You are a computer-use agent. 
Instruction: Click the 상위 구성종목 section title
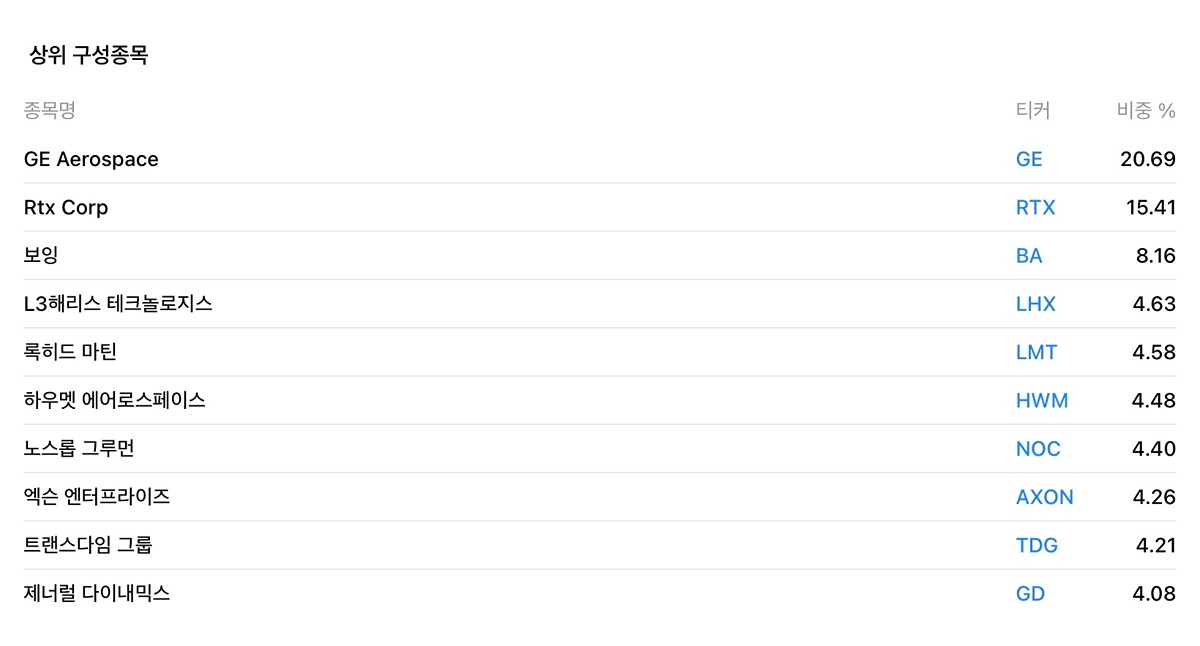88,55
